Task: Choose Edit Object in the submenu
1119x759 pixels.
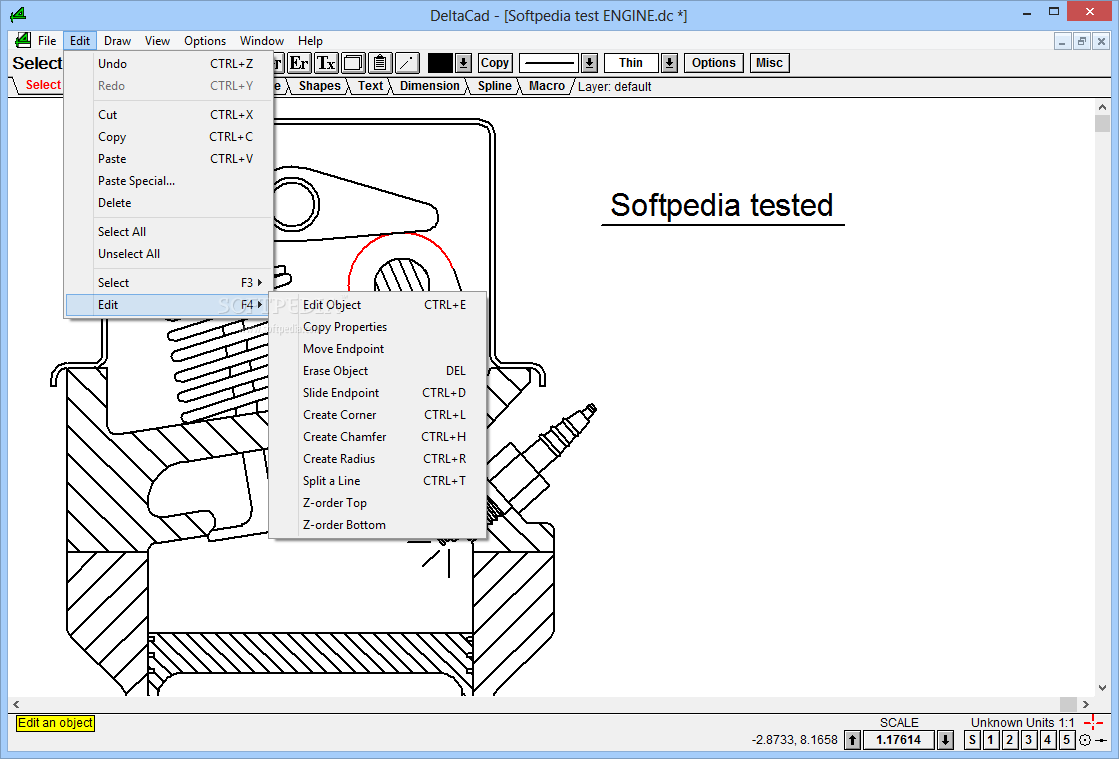Action: coord(378,305)
